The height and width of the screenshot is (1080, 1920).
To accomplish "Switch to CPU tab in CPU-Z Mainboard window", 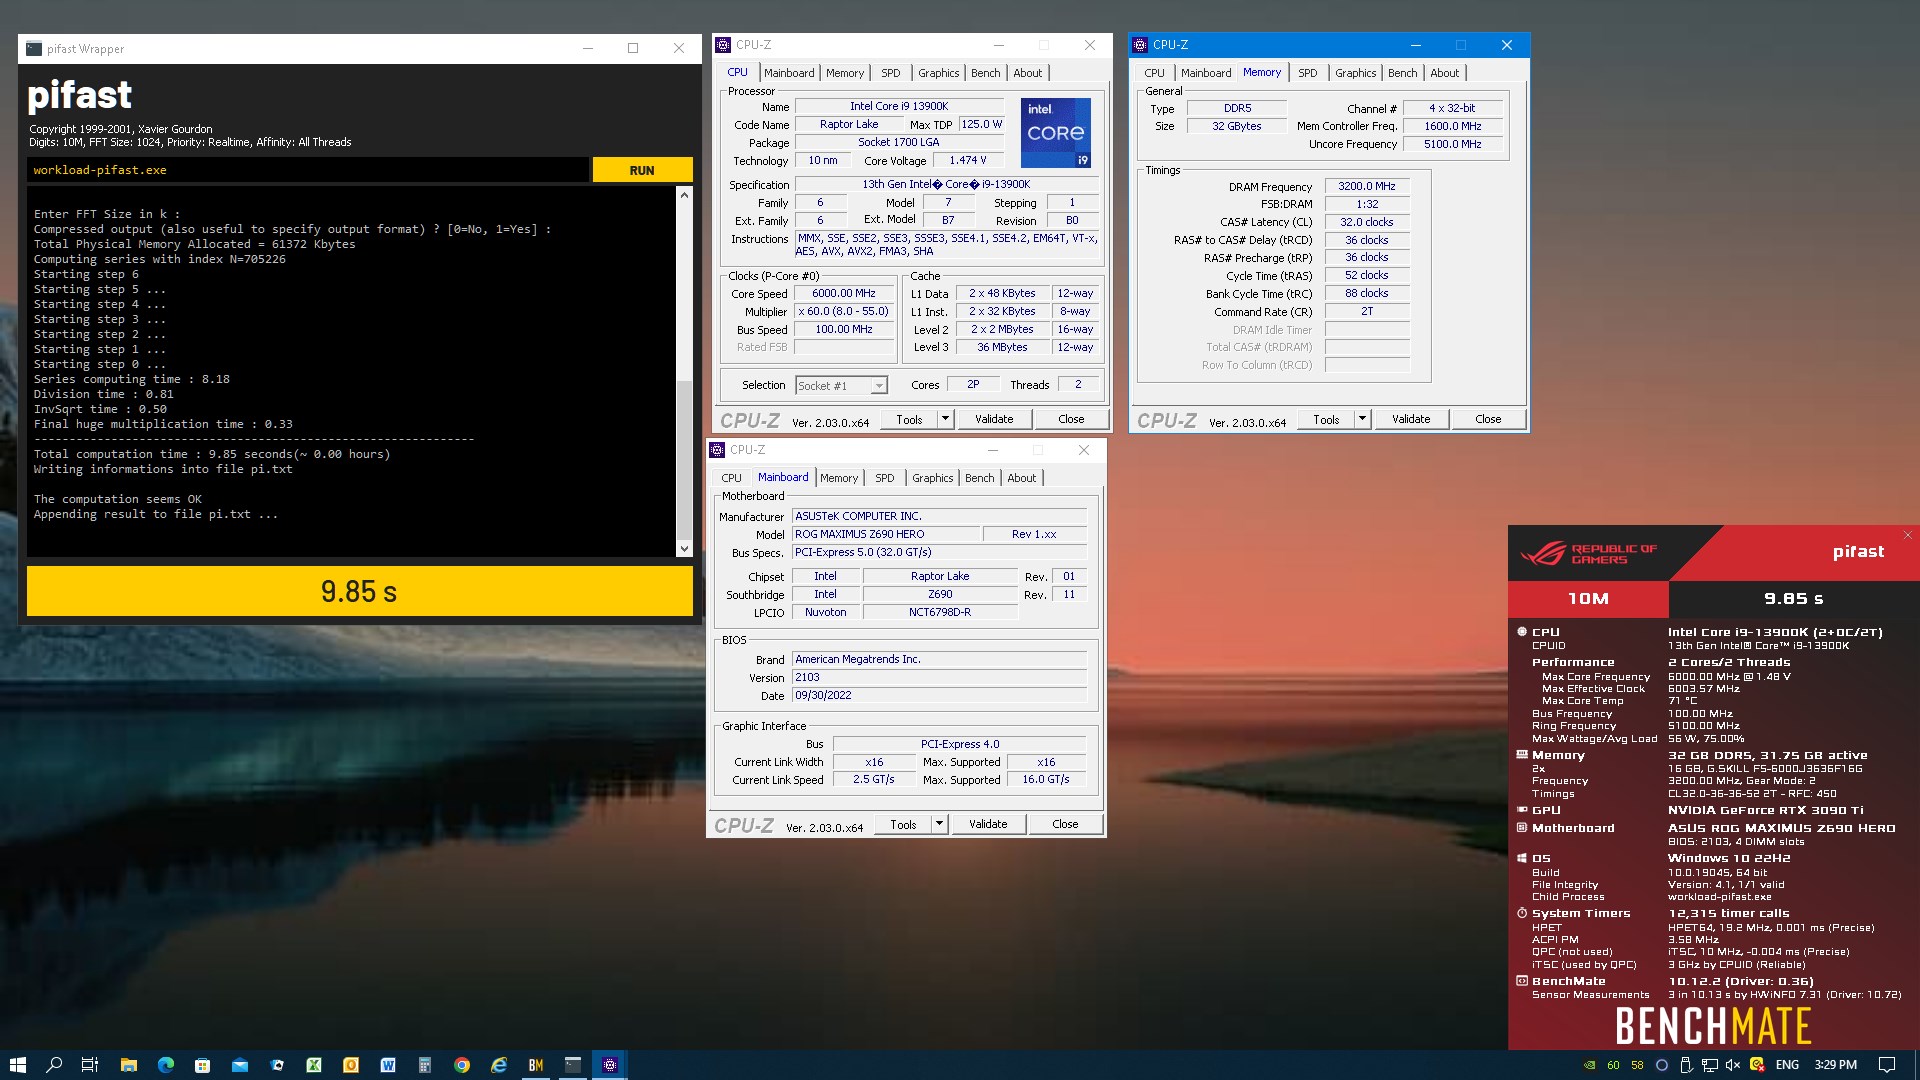I will coord(731,478).
